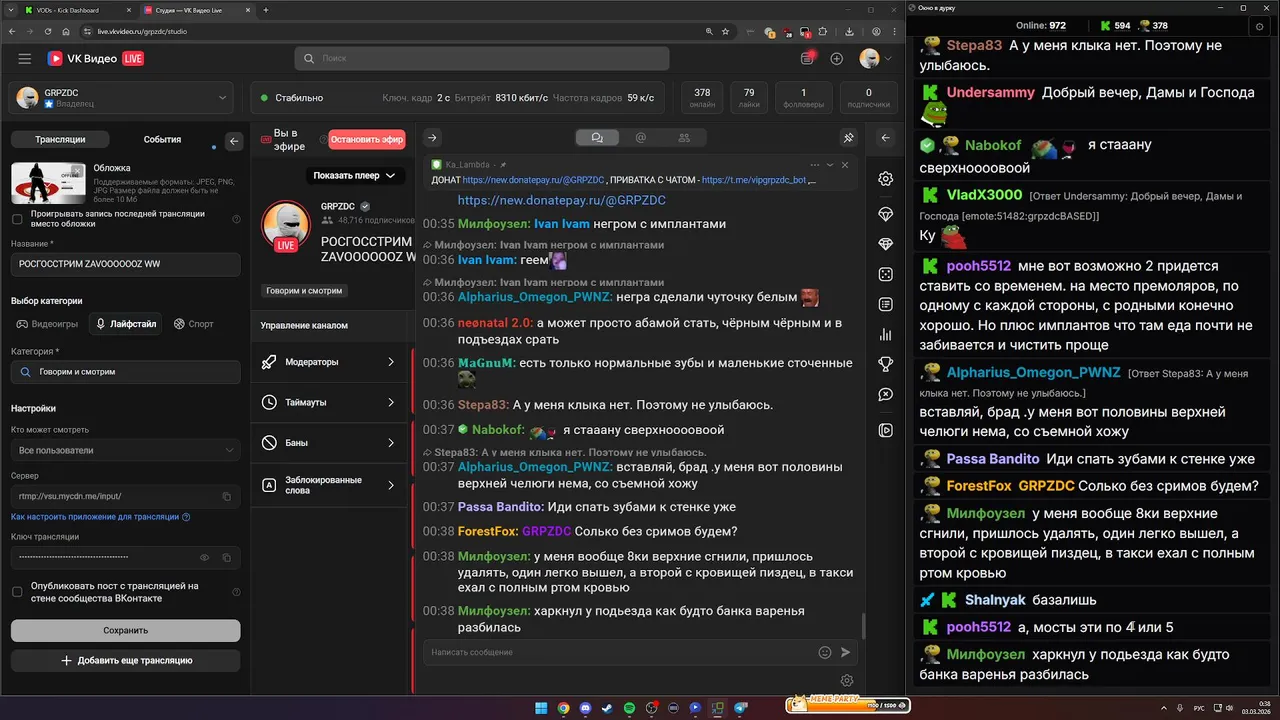Viewport: 1280px width, 720px height.
Task: Select the Видеоигры category type
Action: coord(47,324)
